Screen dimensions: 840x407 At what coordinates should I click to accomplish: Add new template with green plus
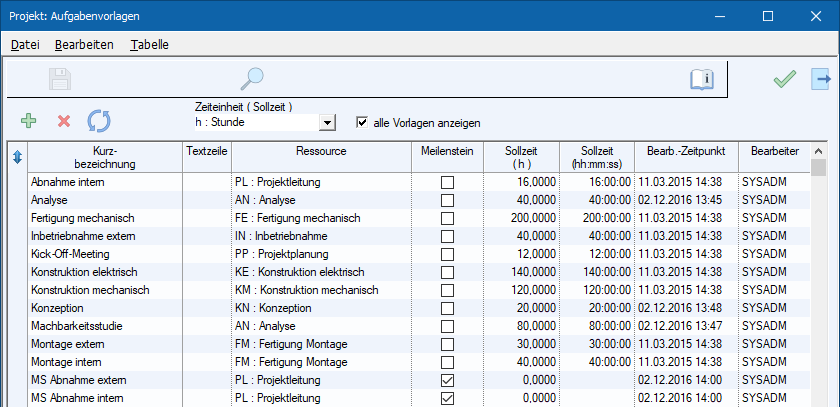[x=29, y=121]
